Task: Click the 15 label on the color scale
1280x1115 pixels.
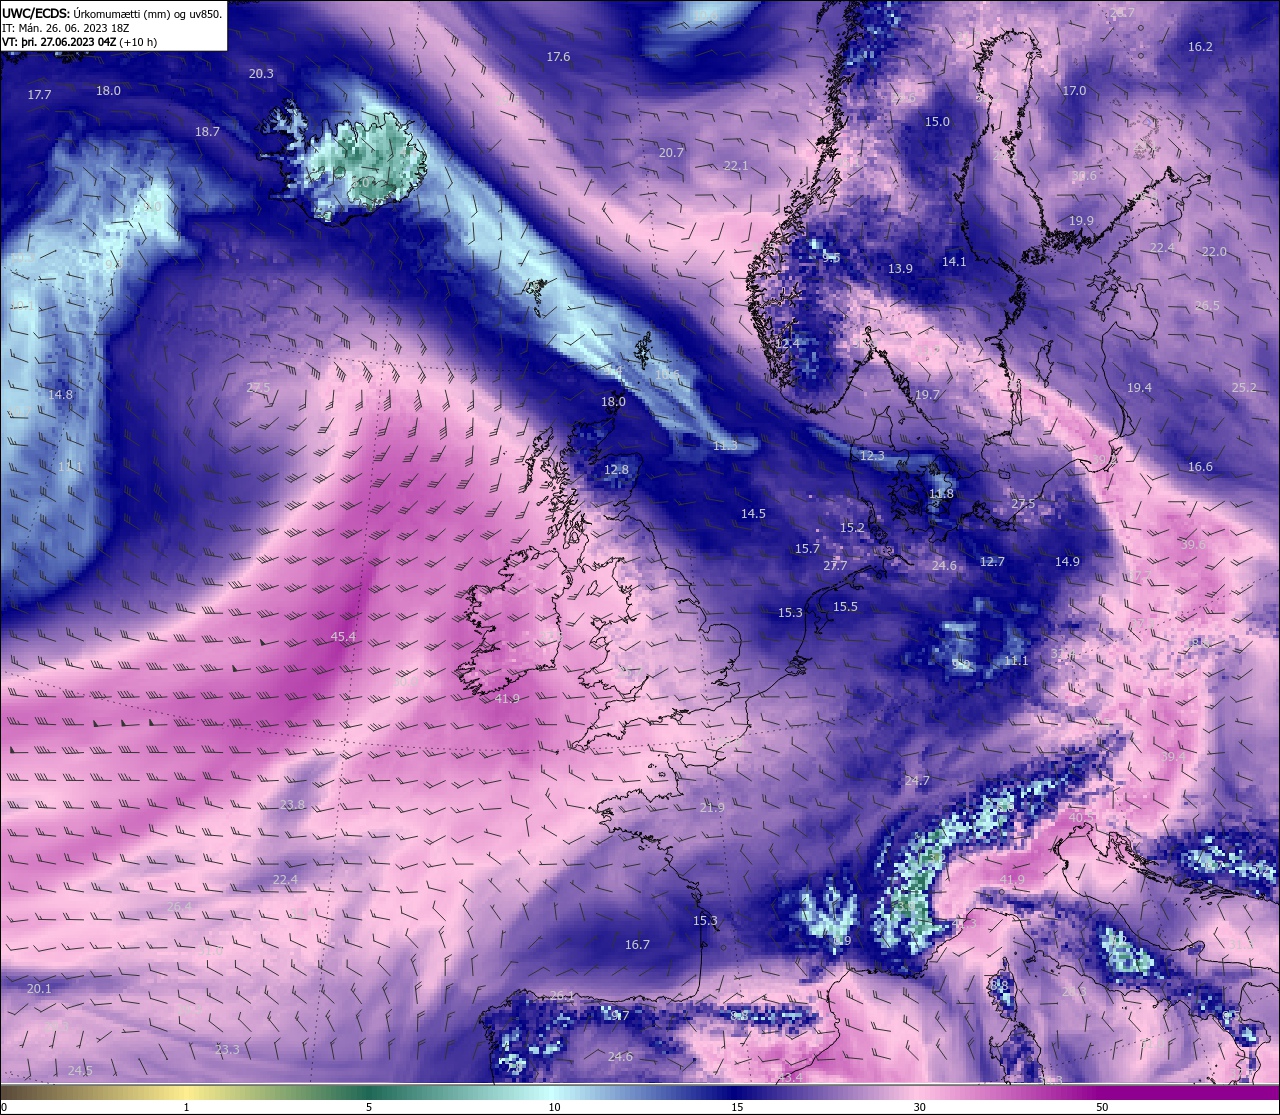Action: [737, 1107]
